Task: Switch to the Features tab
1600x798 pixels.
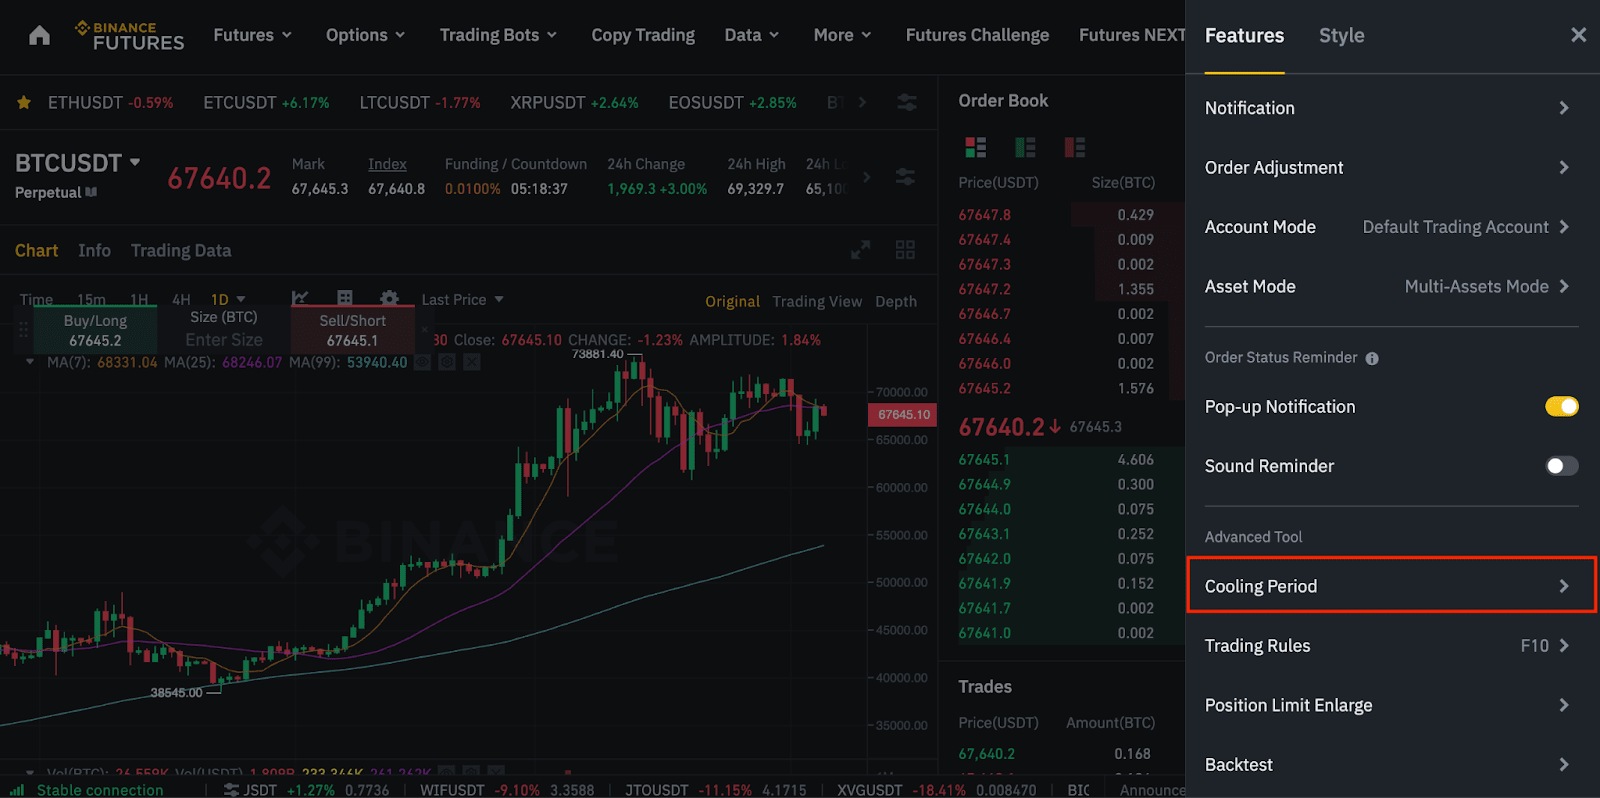Action: (1244, 35)
